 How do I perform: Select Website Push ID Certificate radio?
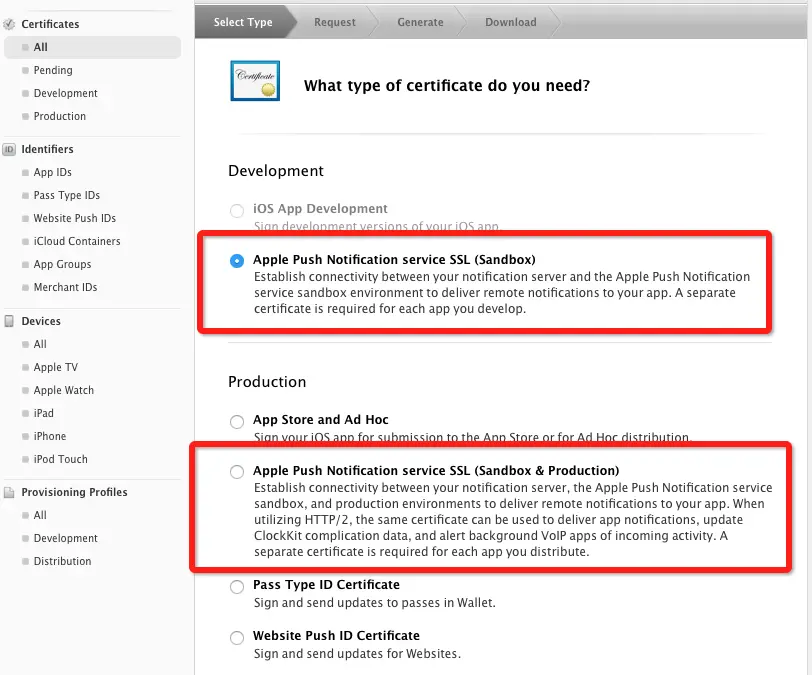237,637
